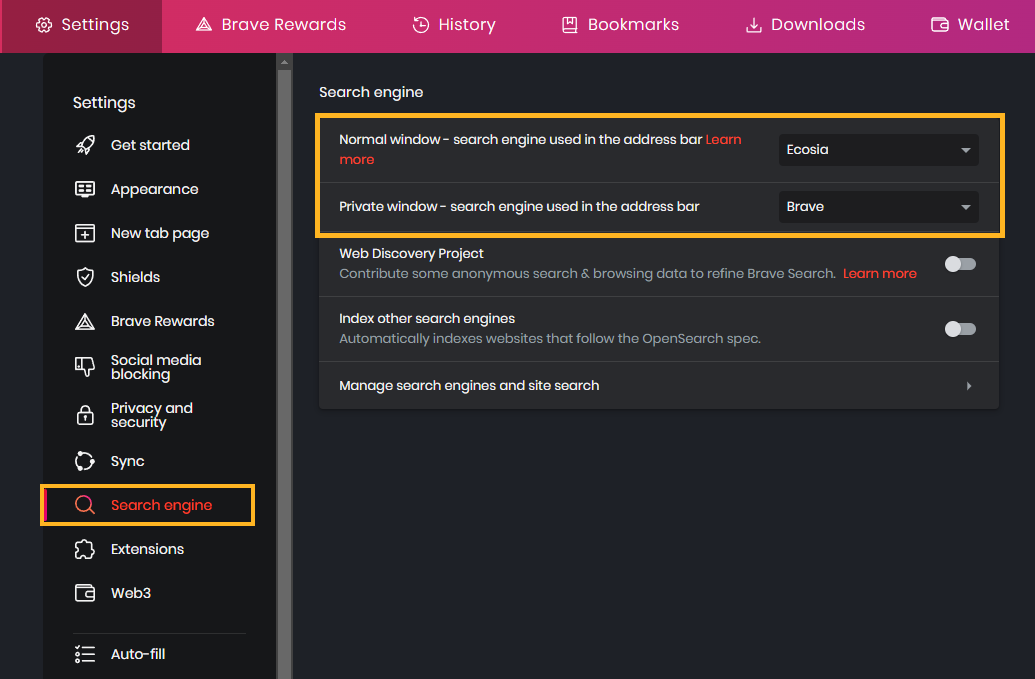The height and width of the screenshot is (679, 1035).
Task: Click the Bookmarks book icon
Action: tap(570, 25)
